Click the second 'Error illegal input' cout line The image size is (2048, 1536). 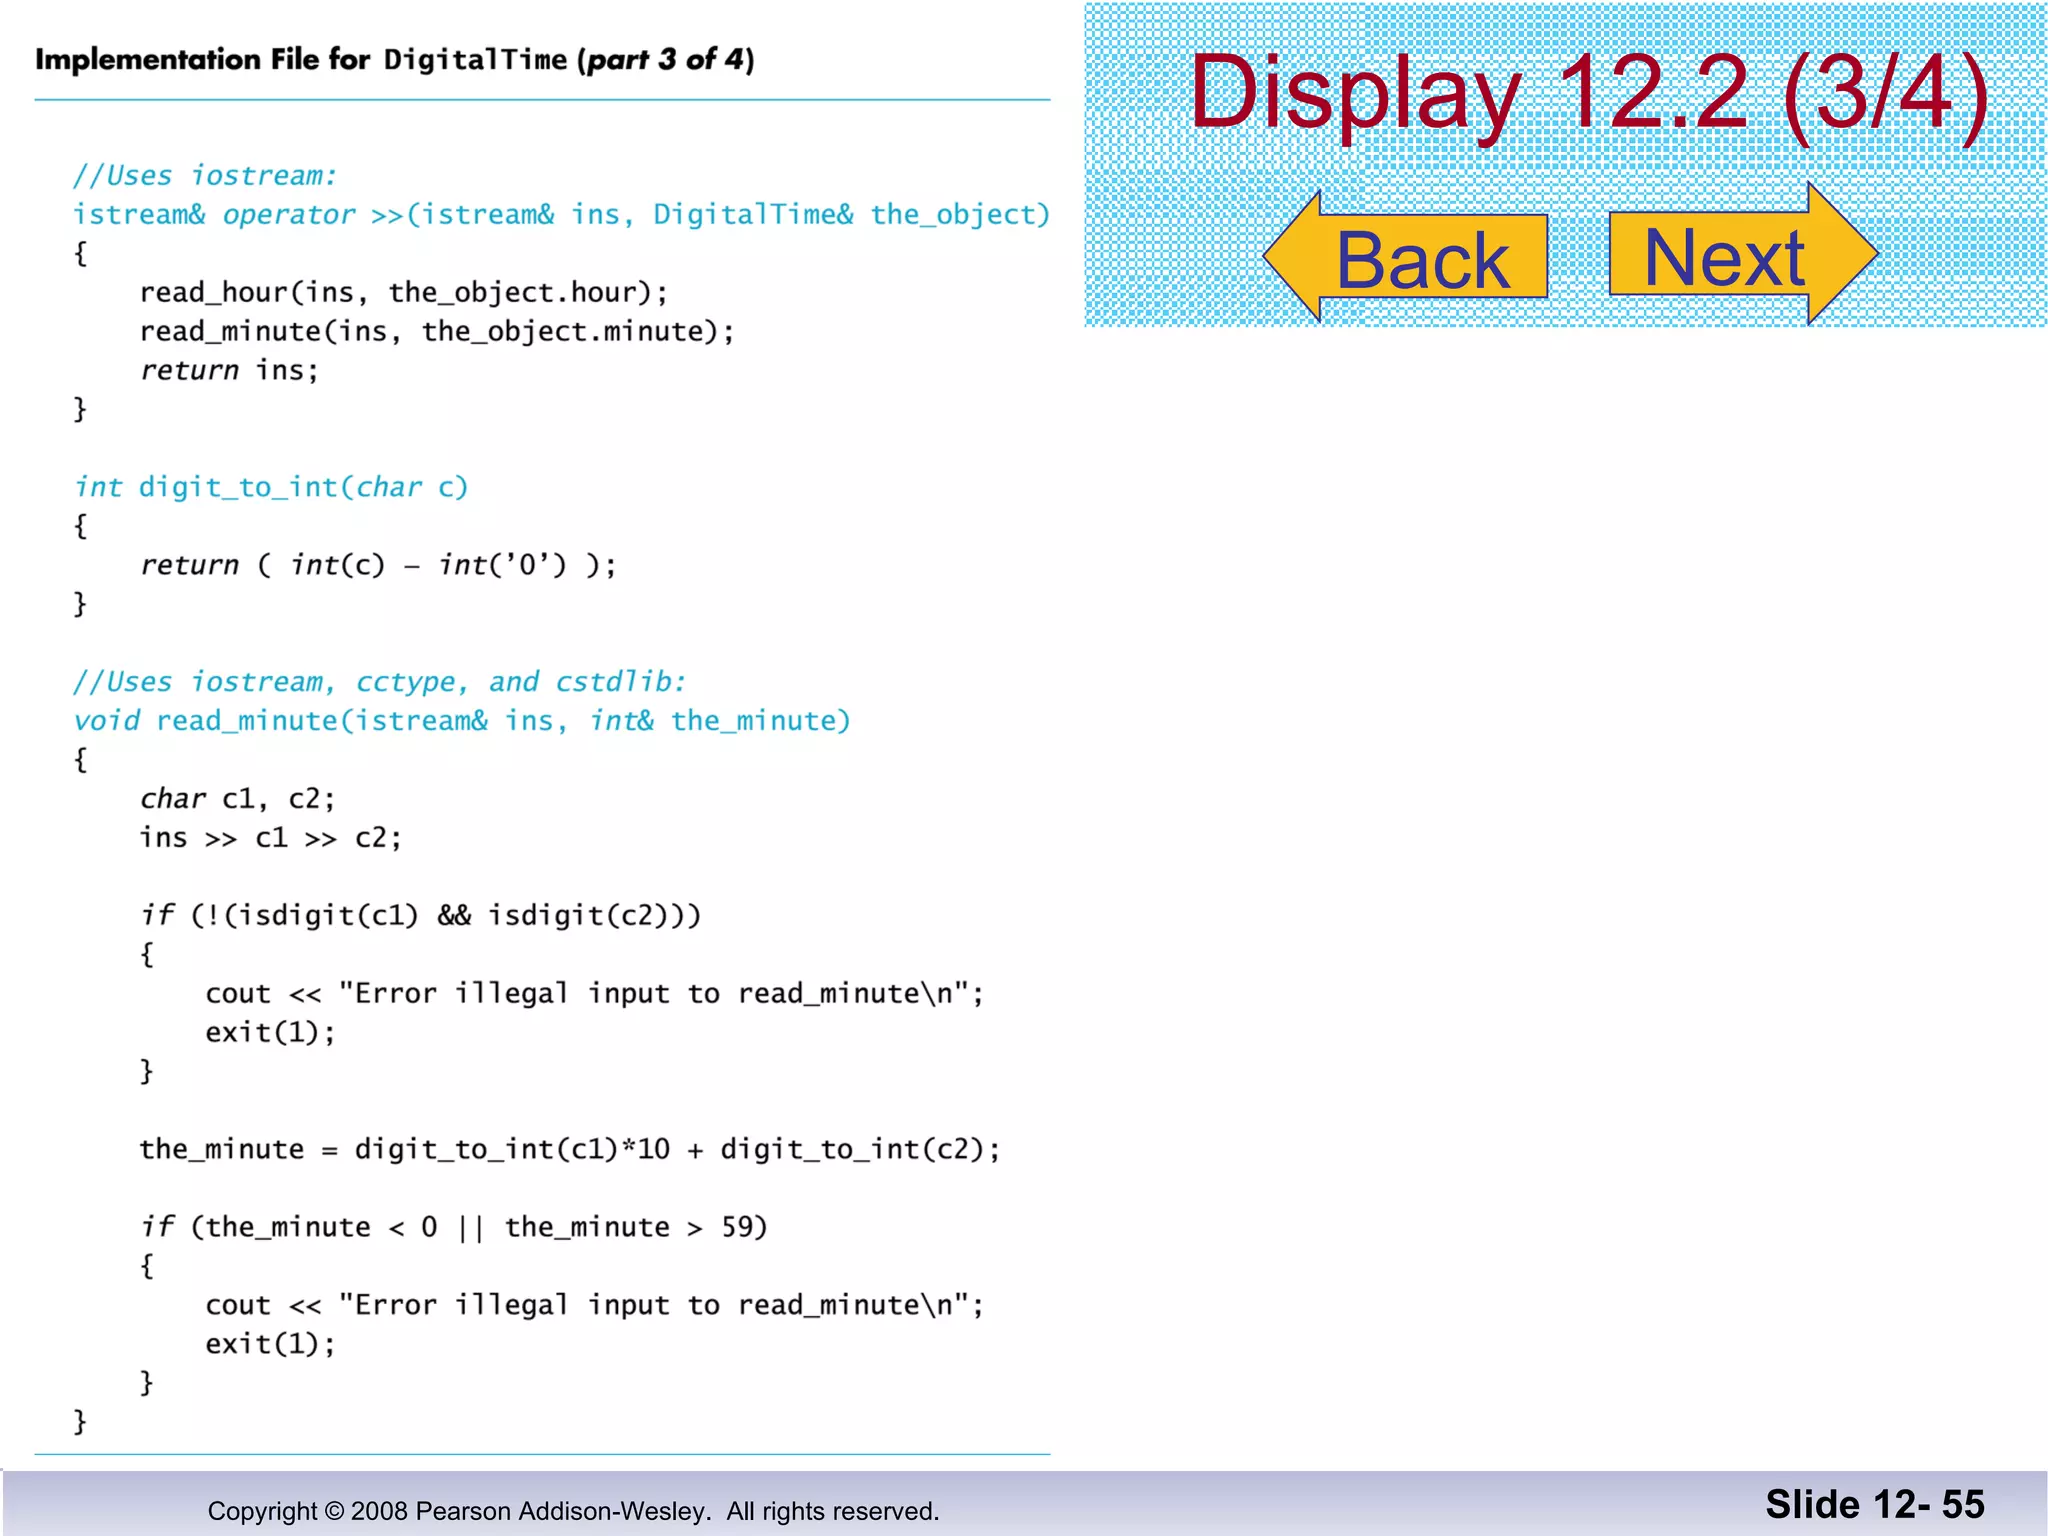(x=595, y=1305)
